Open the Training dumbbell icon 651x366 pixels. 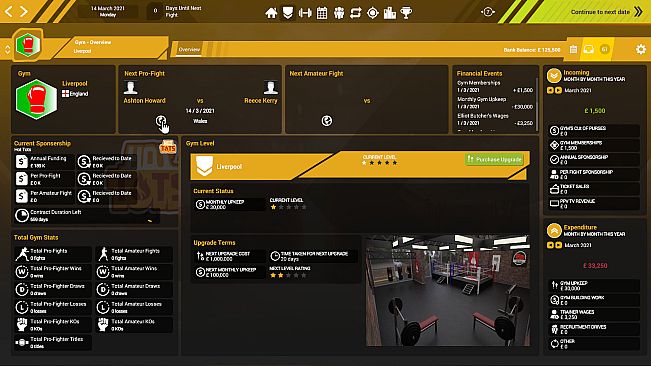[x=305, y=13]
